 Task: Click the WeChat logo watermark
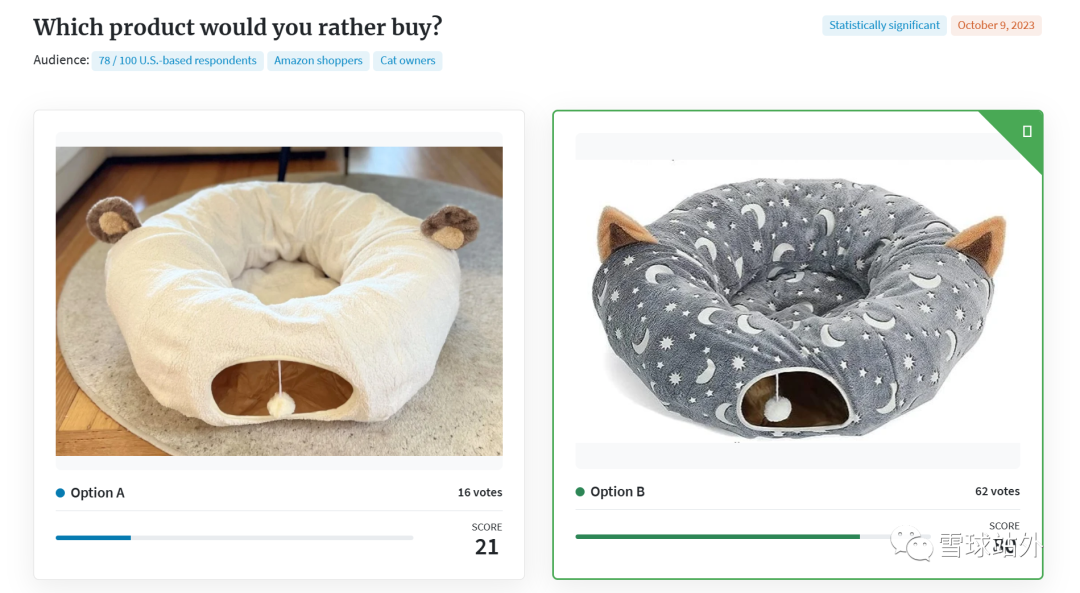click(910, 543)
